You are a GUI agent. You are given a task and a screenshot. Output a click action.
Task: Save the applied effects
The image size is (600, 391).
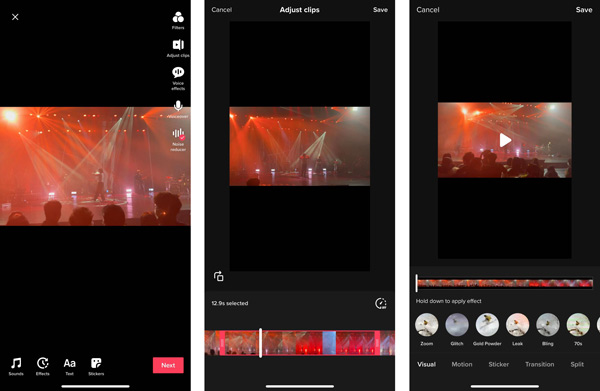584,10
